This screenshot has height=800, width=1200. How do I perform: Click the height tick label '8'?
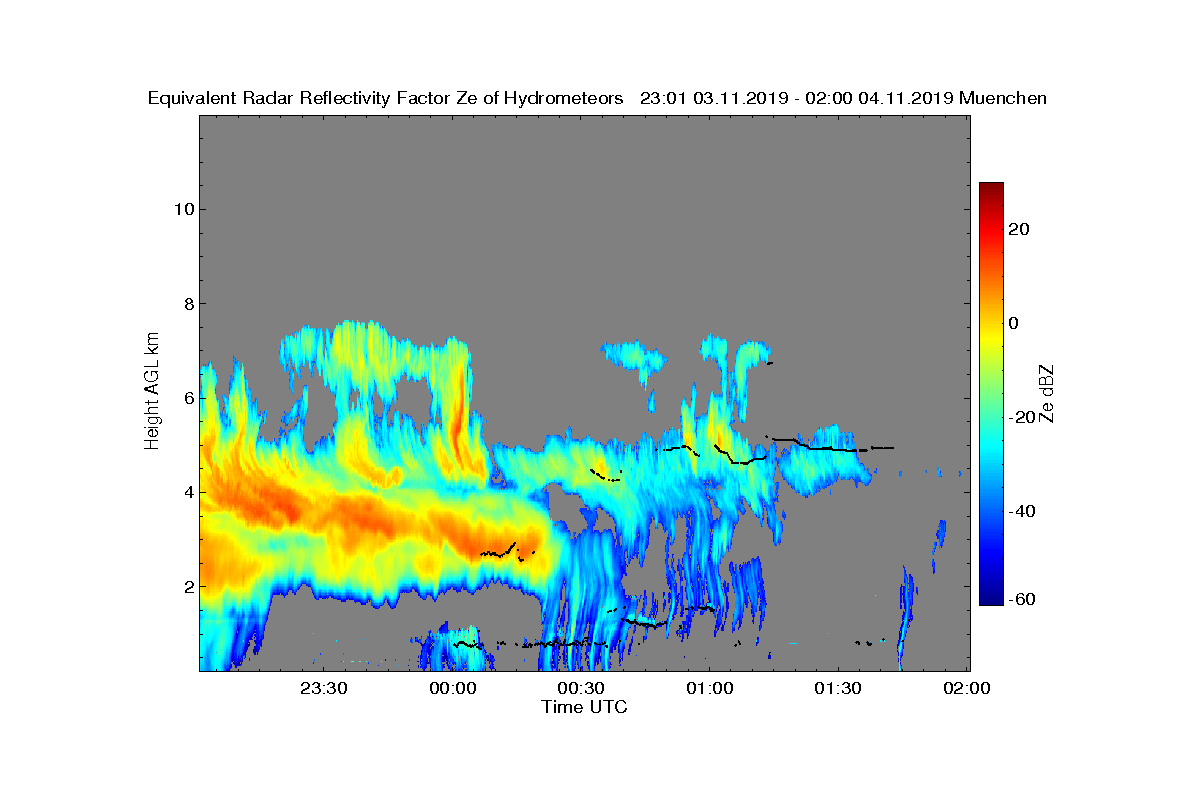tap(188, 303)
